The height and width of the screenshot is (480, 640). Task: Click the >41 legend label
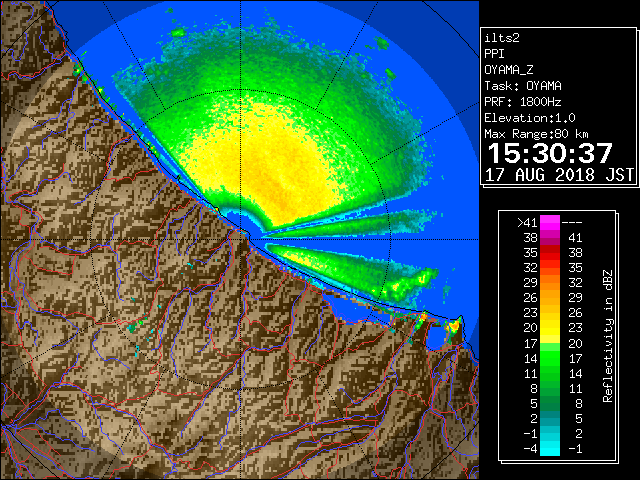point(527,222)
